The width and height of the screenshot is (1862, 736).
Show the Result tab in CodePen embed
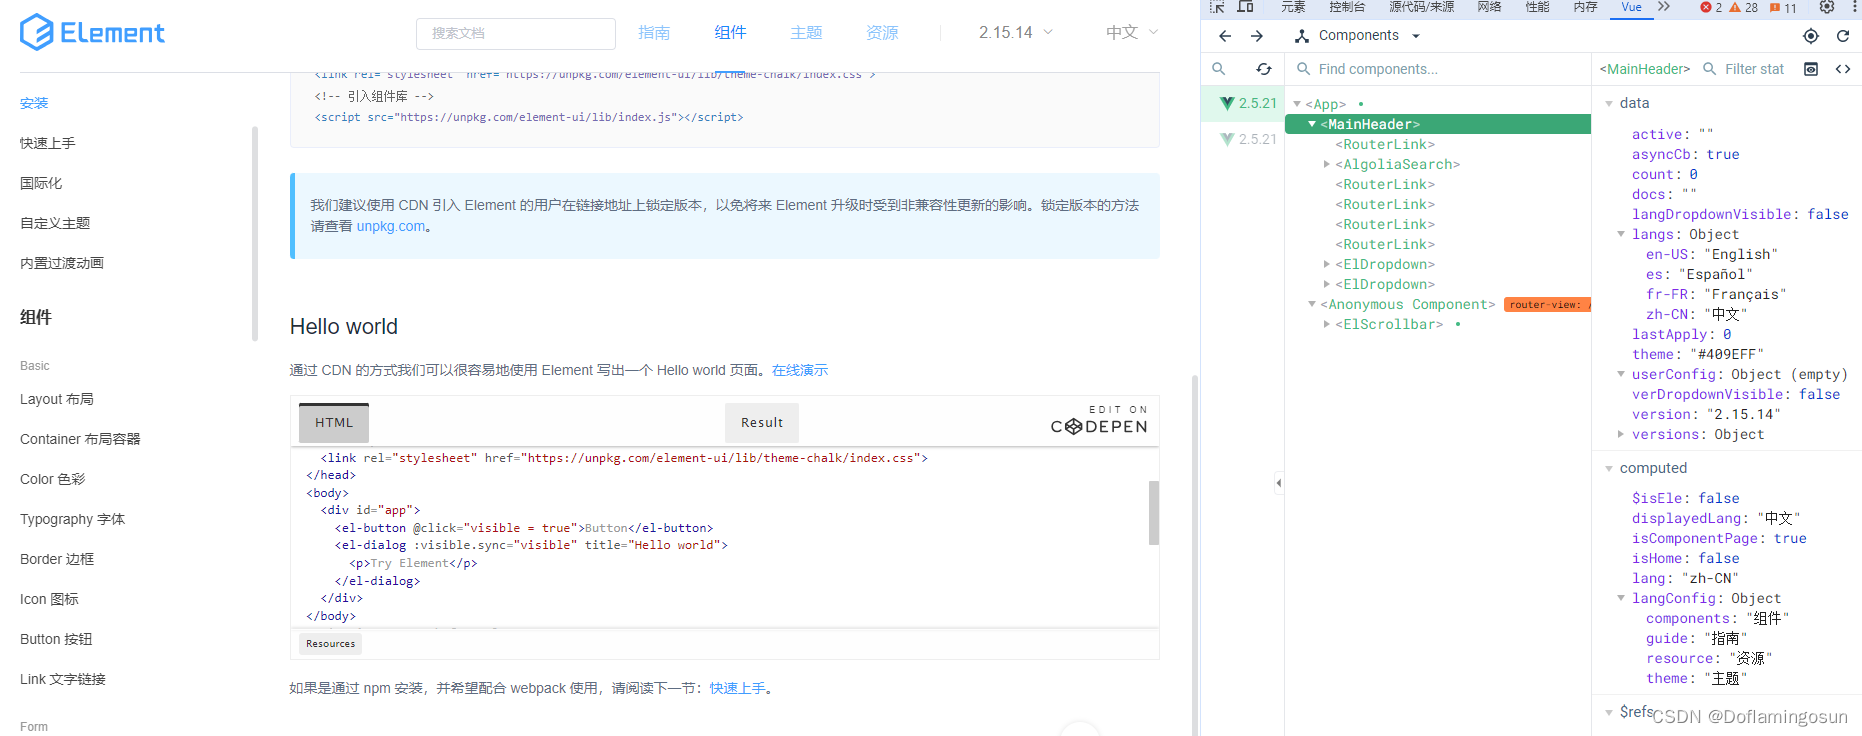pos(762,423)
